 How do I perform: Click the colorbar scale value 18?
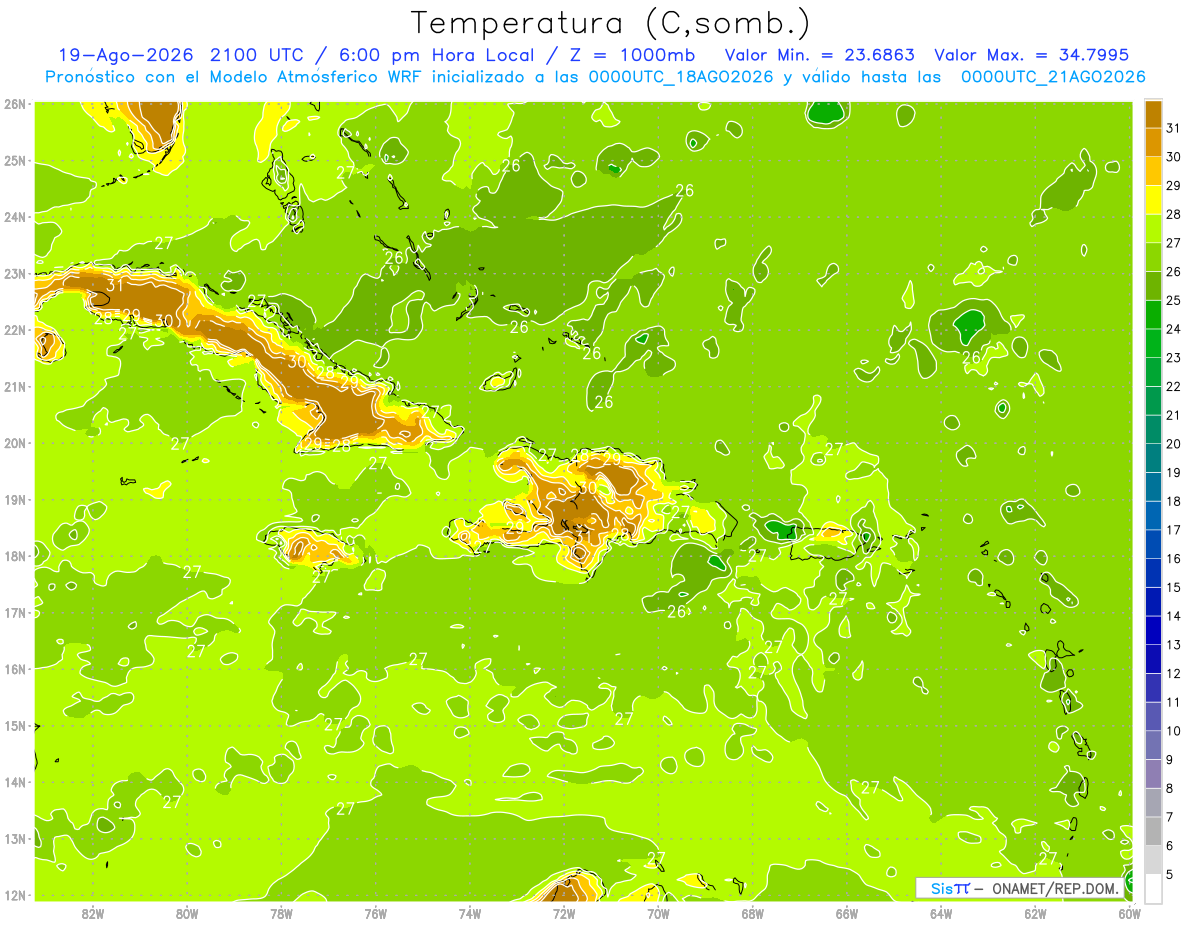pyautogui.click(x=1174, y=502)
